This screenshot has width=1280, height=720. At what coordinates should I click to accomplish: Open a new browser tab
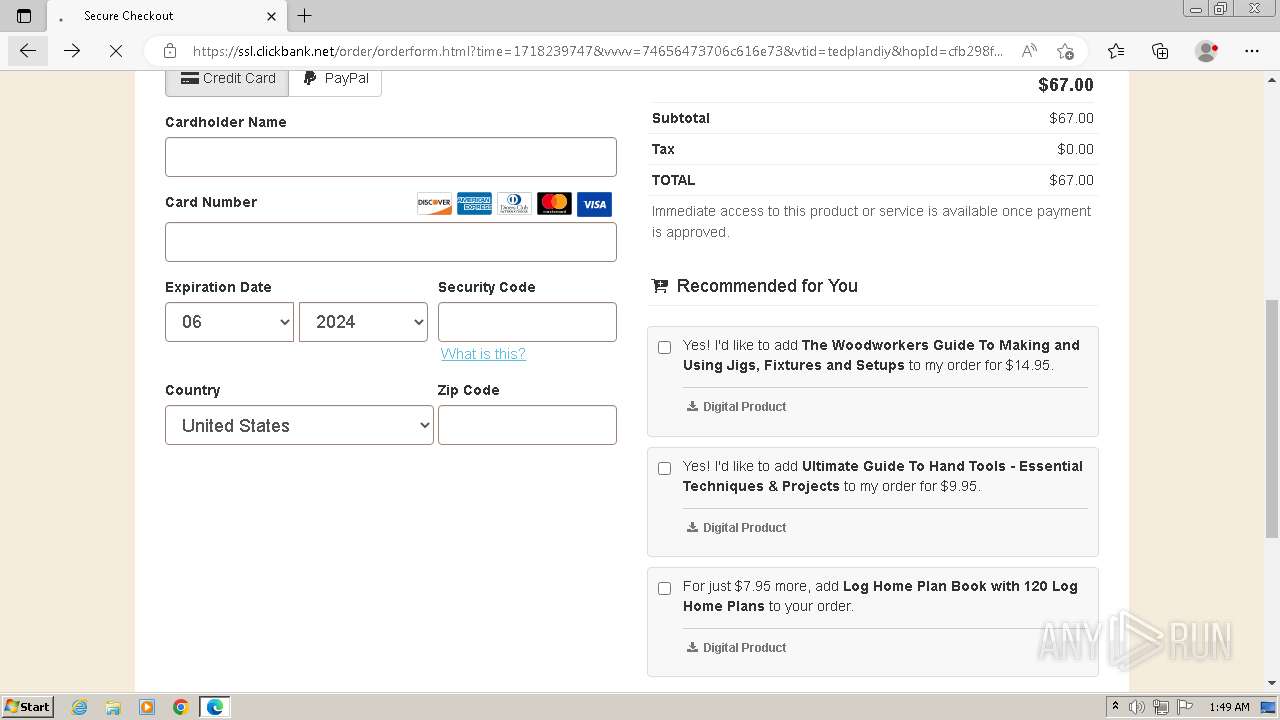coord(305,16)
